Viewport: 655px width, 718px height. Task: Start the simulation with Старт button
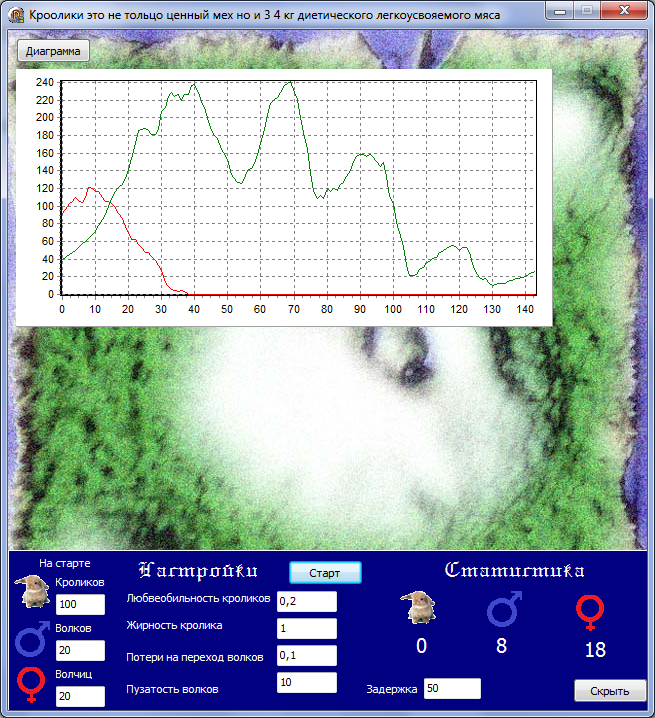pyautogui.click(x=325, y=573)
